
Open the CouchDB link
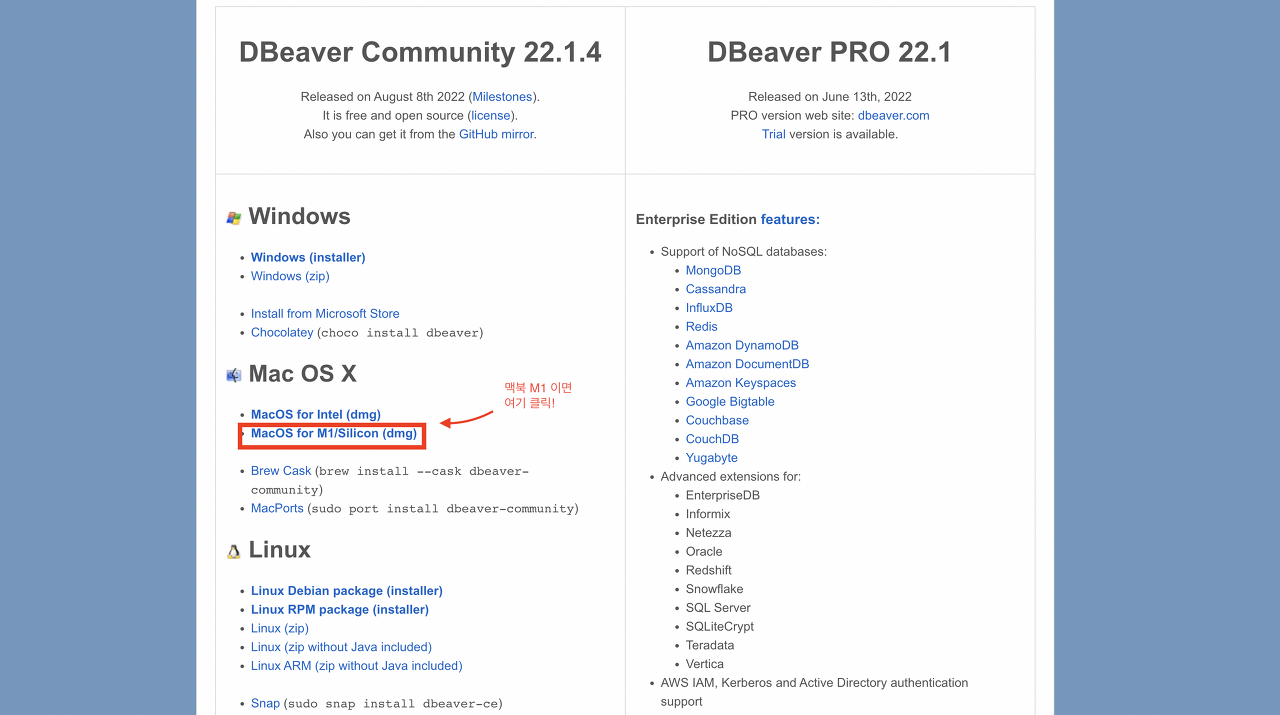click(x=712, y=439)
